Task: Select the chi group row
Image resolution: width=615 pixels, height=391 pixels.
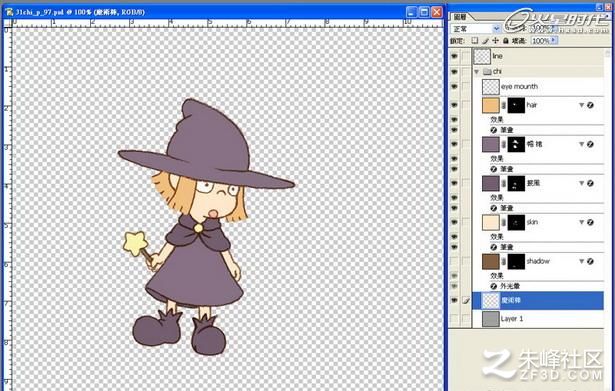Action: pos(538,71)
